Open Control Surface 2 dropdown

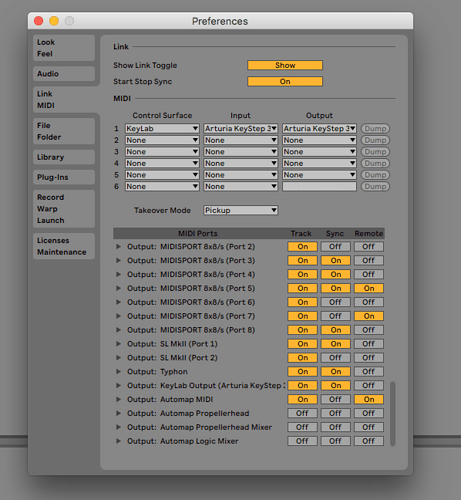tap(162, 140)
